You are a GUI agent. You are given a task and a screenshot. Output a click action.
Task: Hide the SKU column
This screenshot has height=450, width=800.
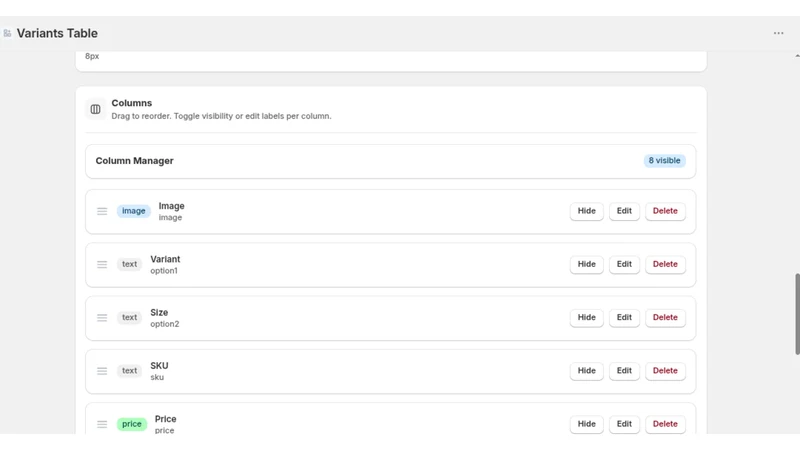[586, 371]
